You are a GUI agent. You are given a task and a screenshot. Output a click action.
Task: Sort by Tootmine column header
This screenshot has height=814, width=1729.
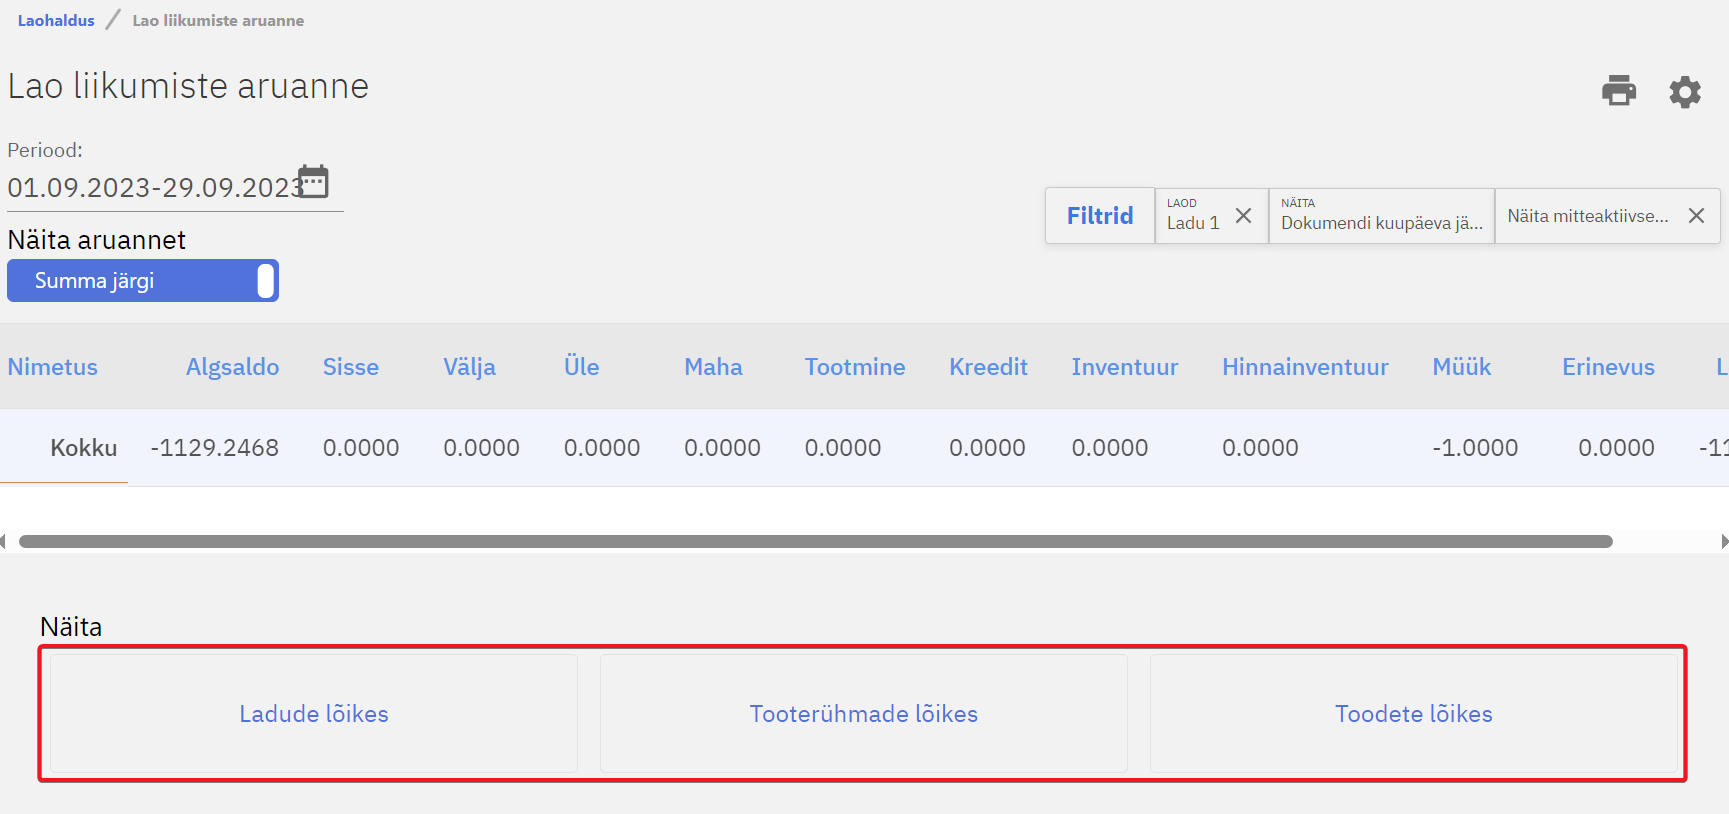click(854, 367)
